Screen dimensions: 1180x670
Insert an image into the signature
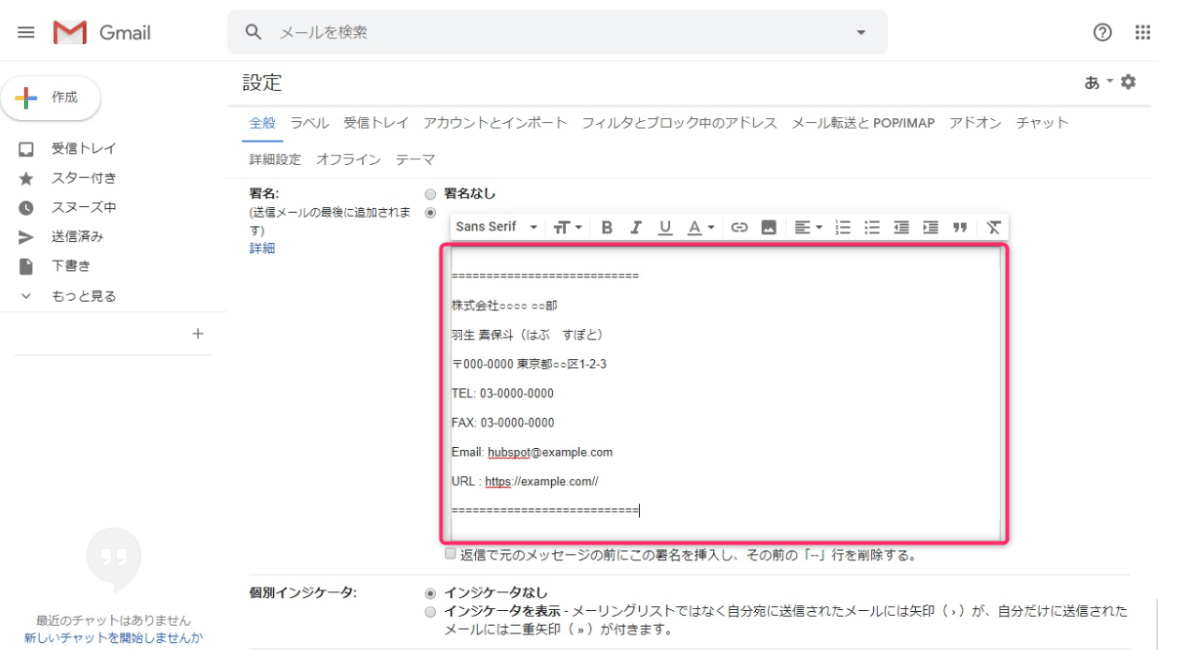767,227
